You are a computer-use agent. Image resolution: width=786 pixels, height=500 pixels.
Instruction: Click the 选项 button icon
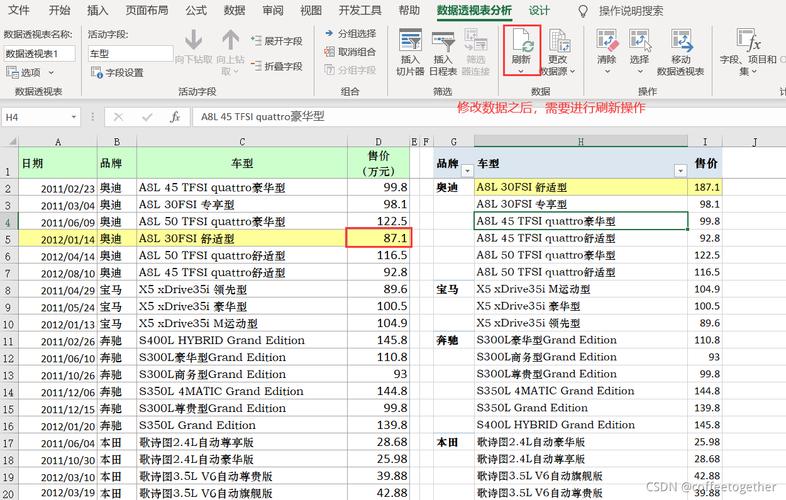coord(12,72)
